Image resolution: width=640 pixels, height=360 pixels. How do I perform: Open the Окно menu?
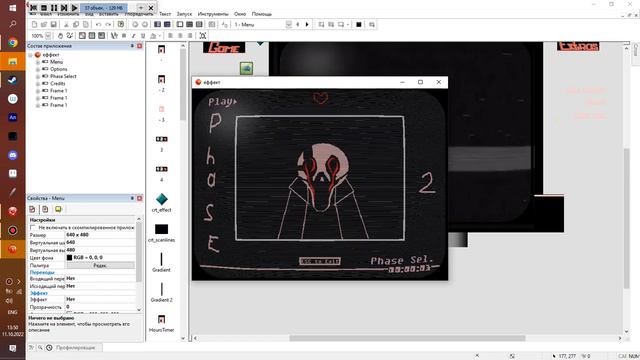pos(240,14)
